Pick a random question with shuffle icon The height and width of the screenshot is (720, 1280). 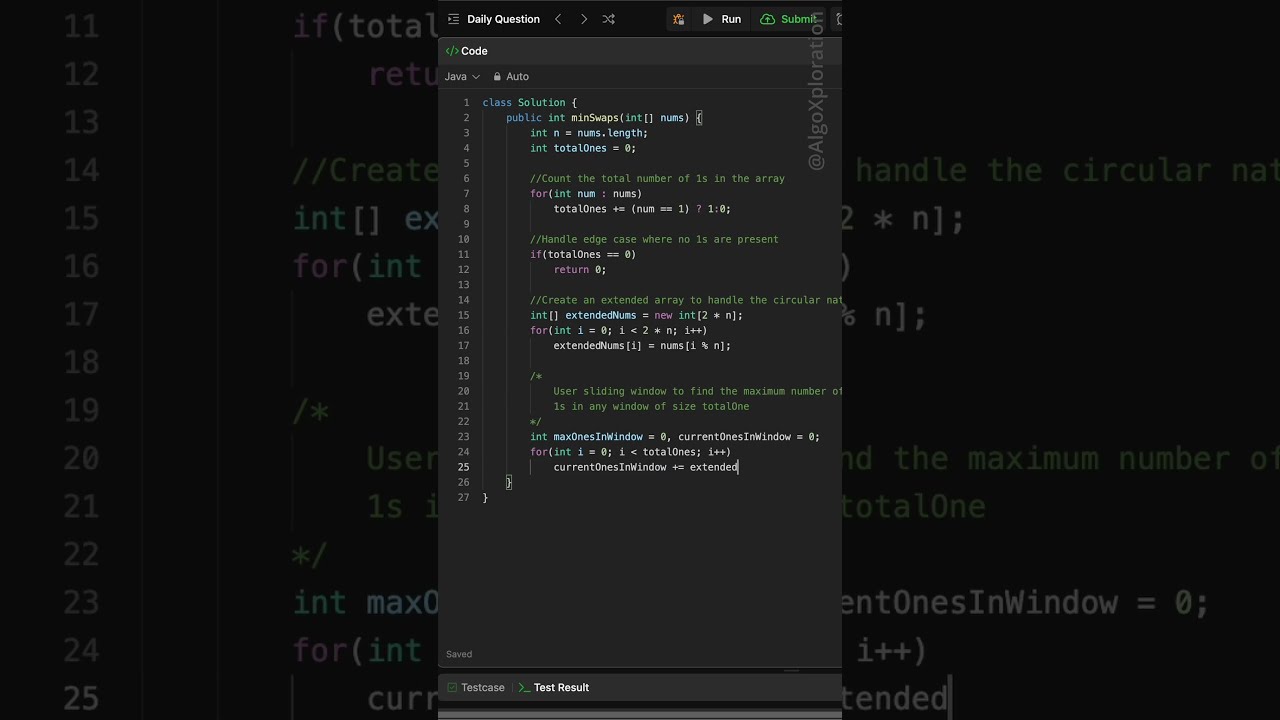[x=608, y=19]
